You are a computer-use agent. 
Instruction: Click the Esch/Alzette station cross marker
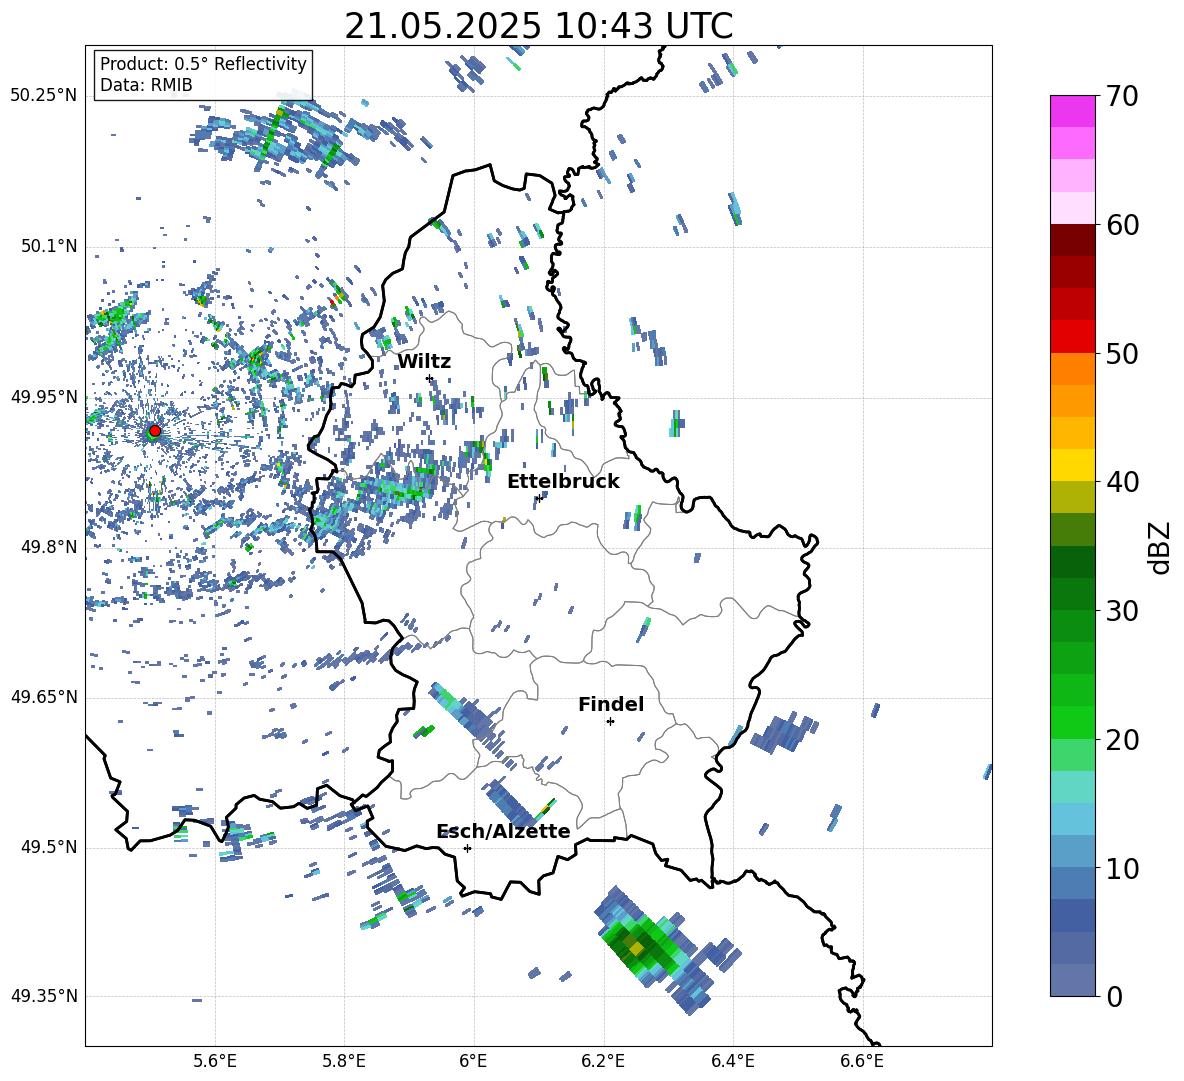[x=467, y=848]
